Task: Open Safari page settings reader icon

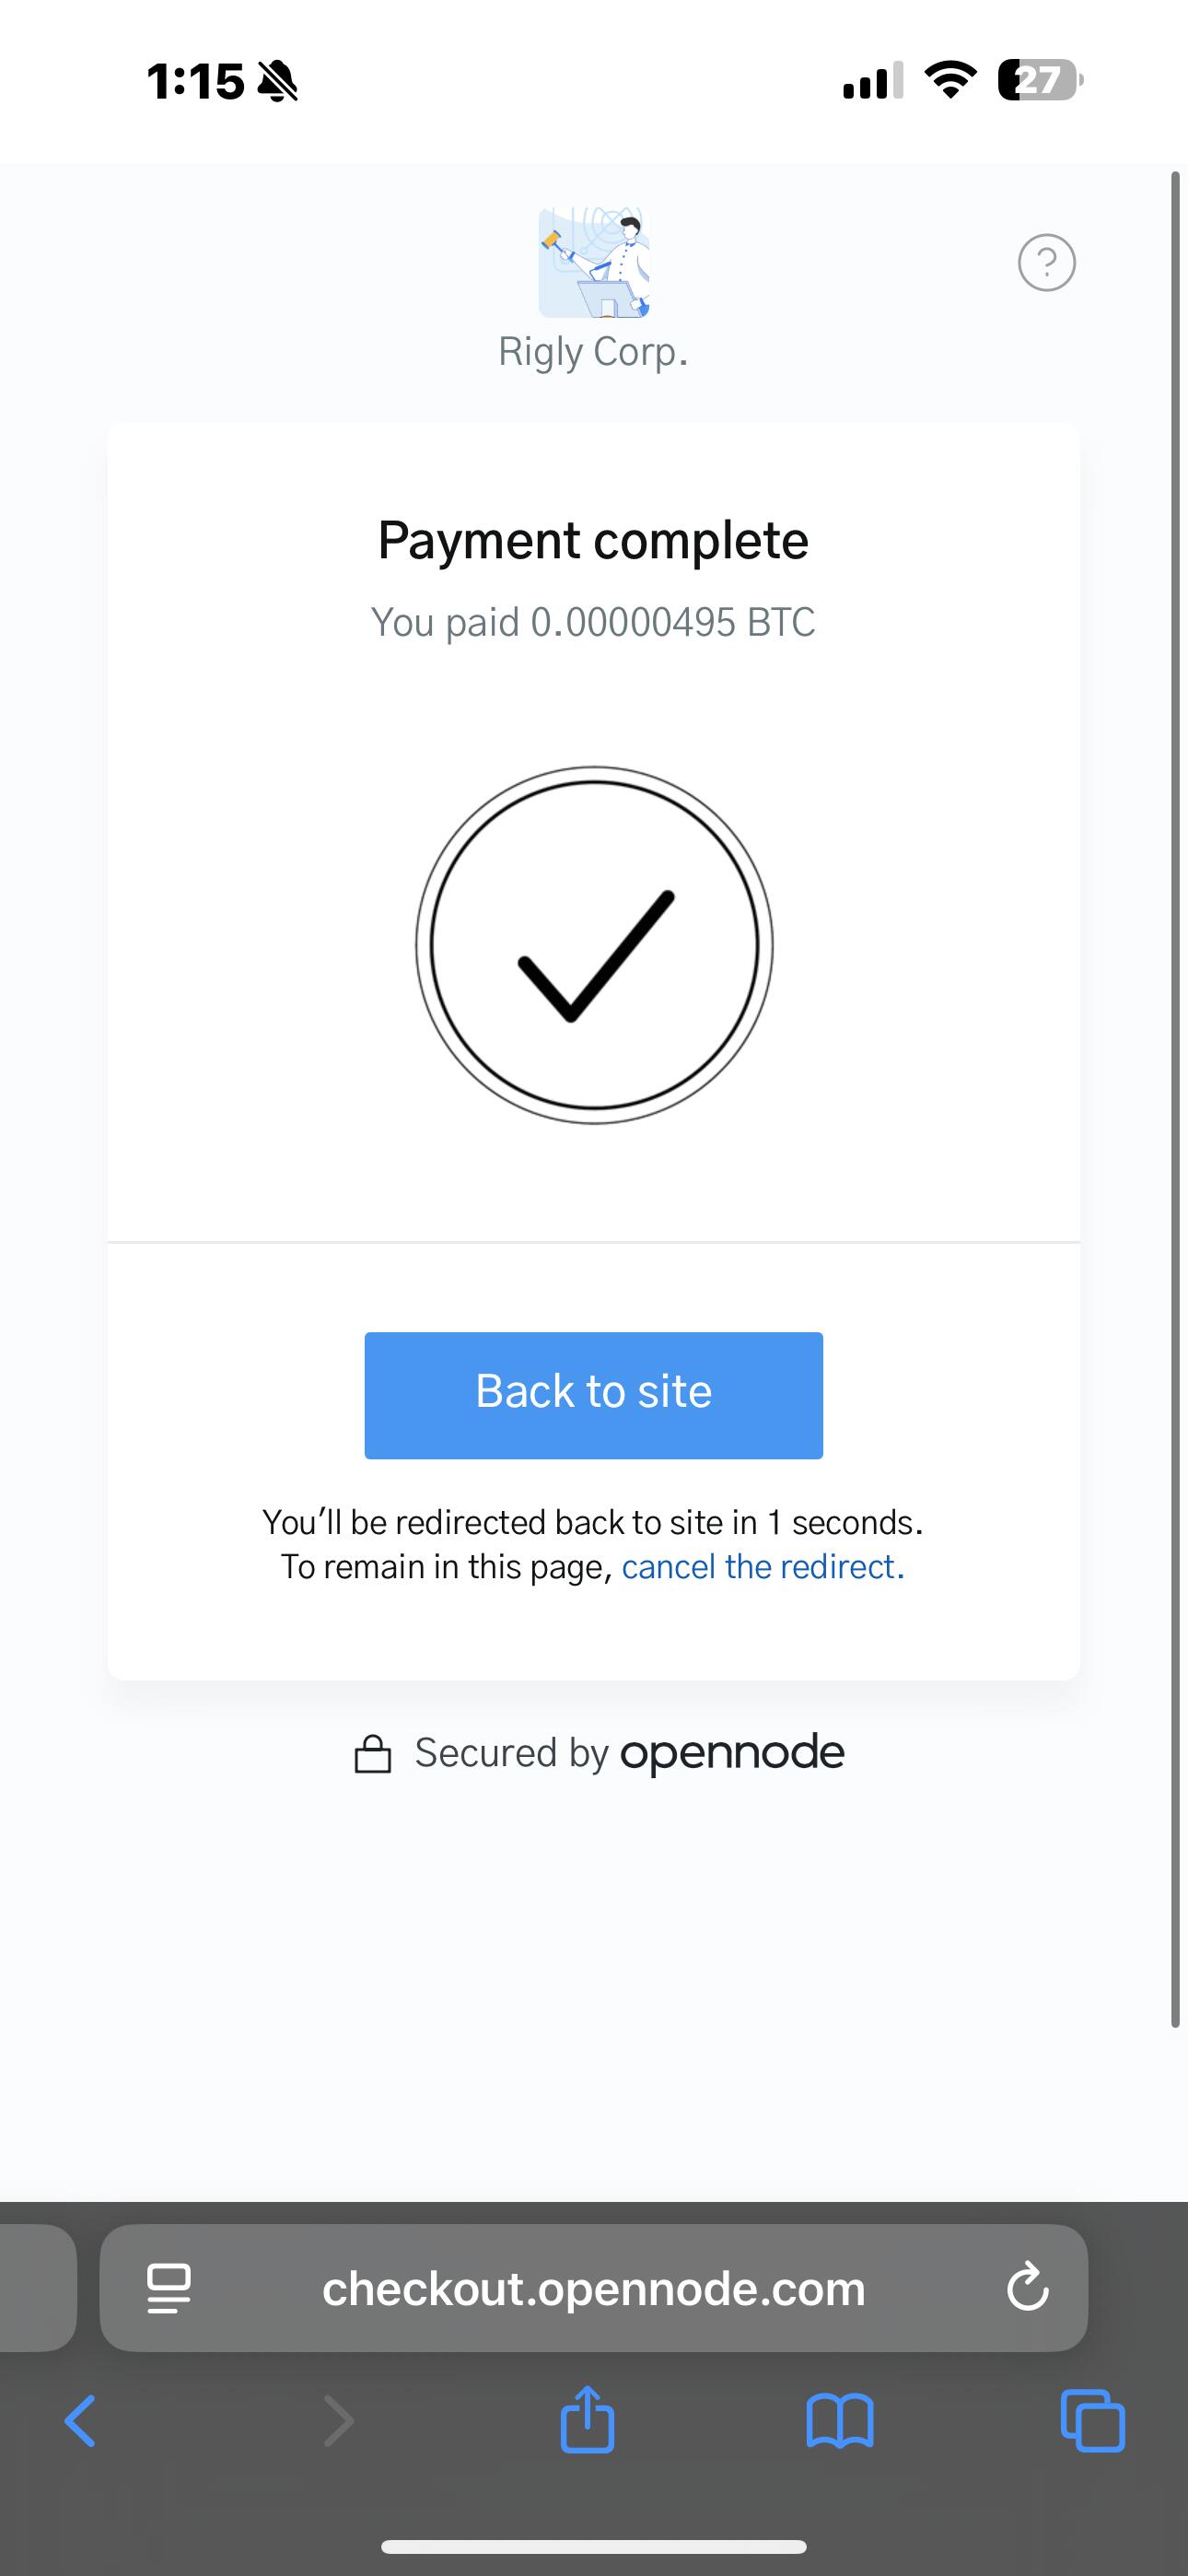Action: click(168, 2288)
